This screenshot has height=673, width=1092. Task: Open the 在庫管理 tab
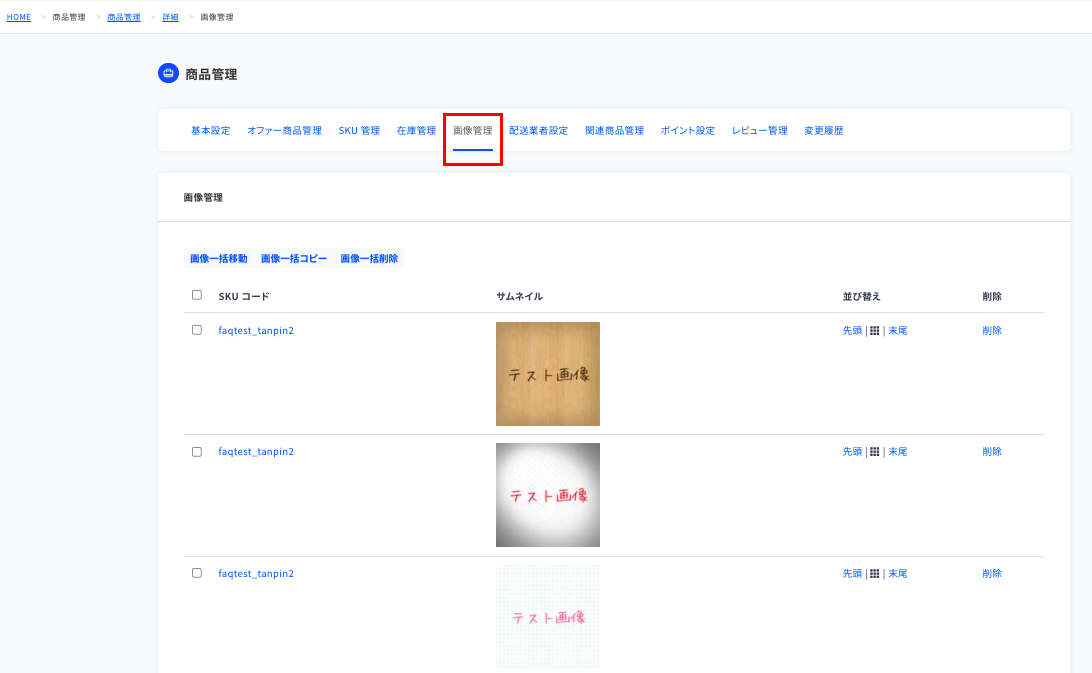[416, 131]
